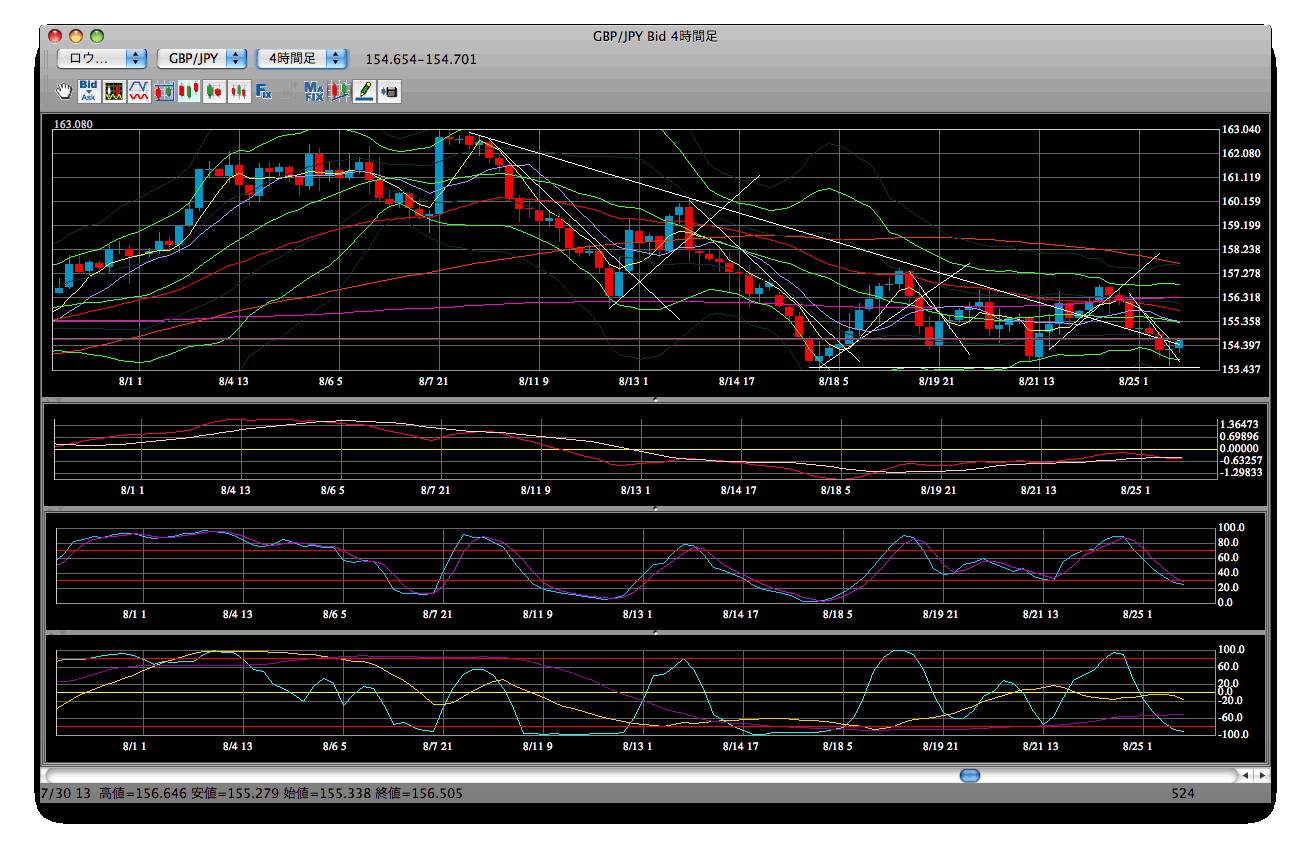Click the 156.318 price axis label

[1241, 298]
